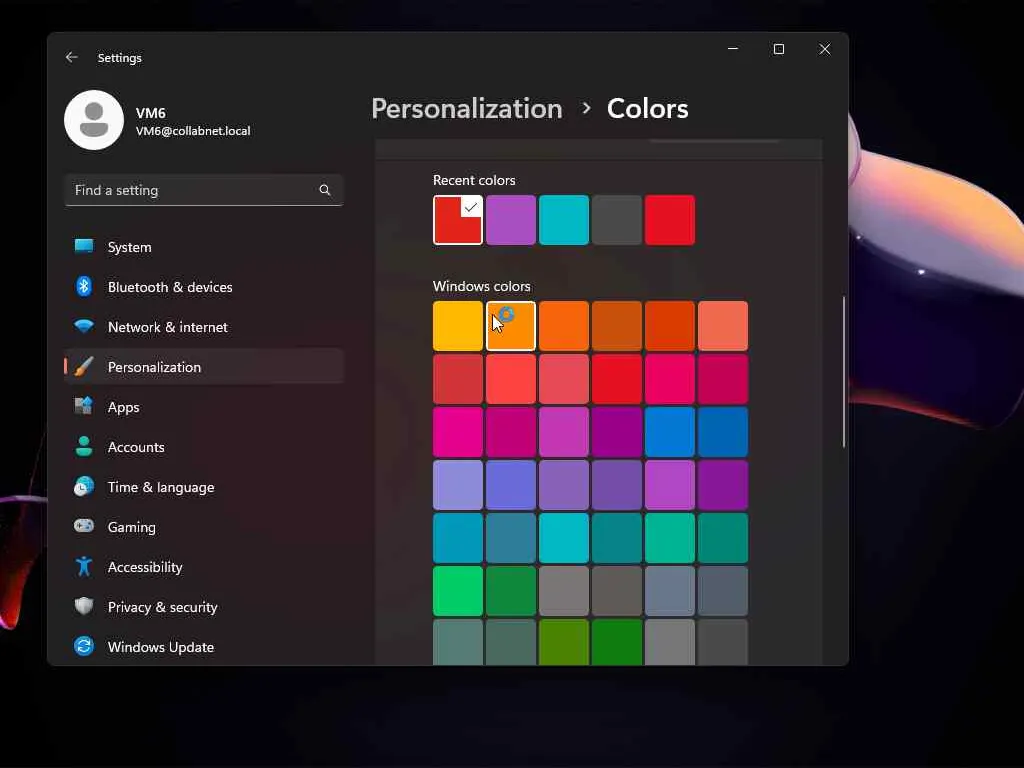Select the purple recent color

(511, 220)
